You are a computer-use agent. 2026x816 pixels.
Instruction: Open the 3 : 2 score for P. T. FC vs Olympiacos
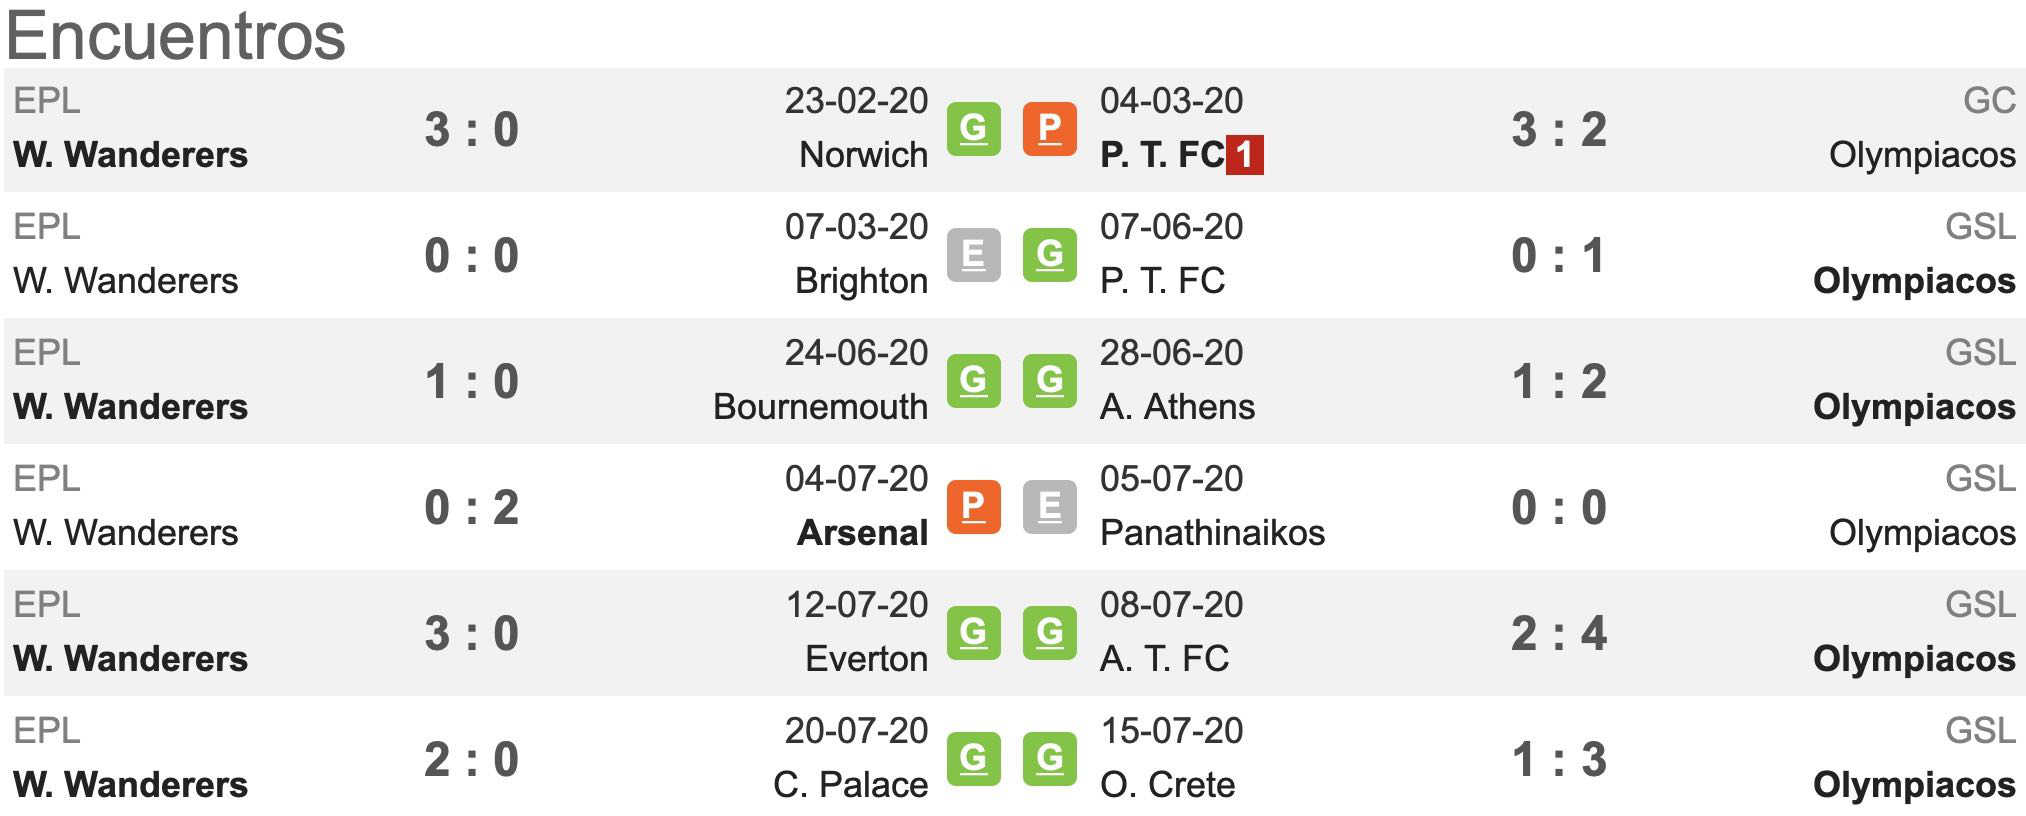(x=1559, y=130)
